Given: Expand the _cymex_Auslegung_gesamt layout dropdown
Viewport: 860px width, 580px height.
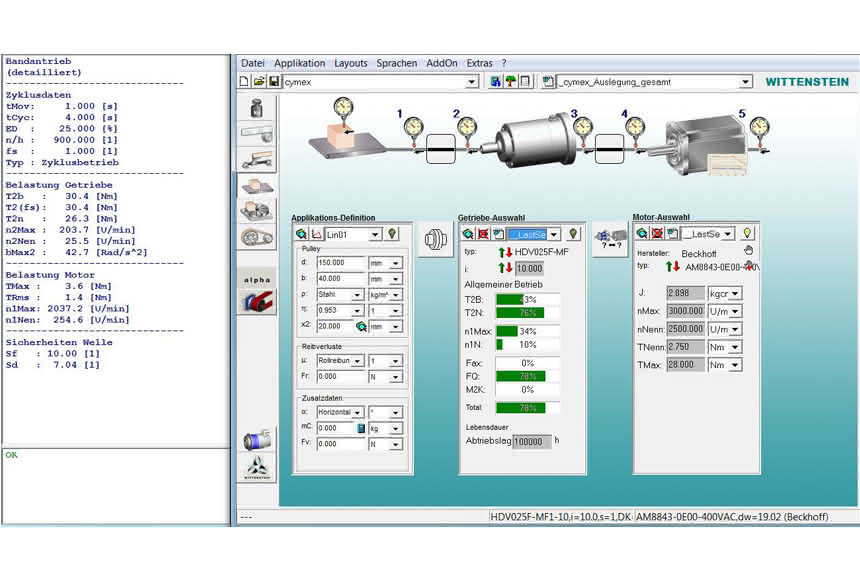Looking at the screenshot, I should (745, 82).
